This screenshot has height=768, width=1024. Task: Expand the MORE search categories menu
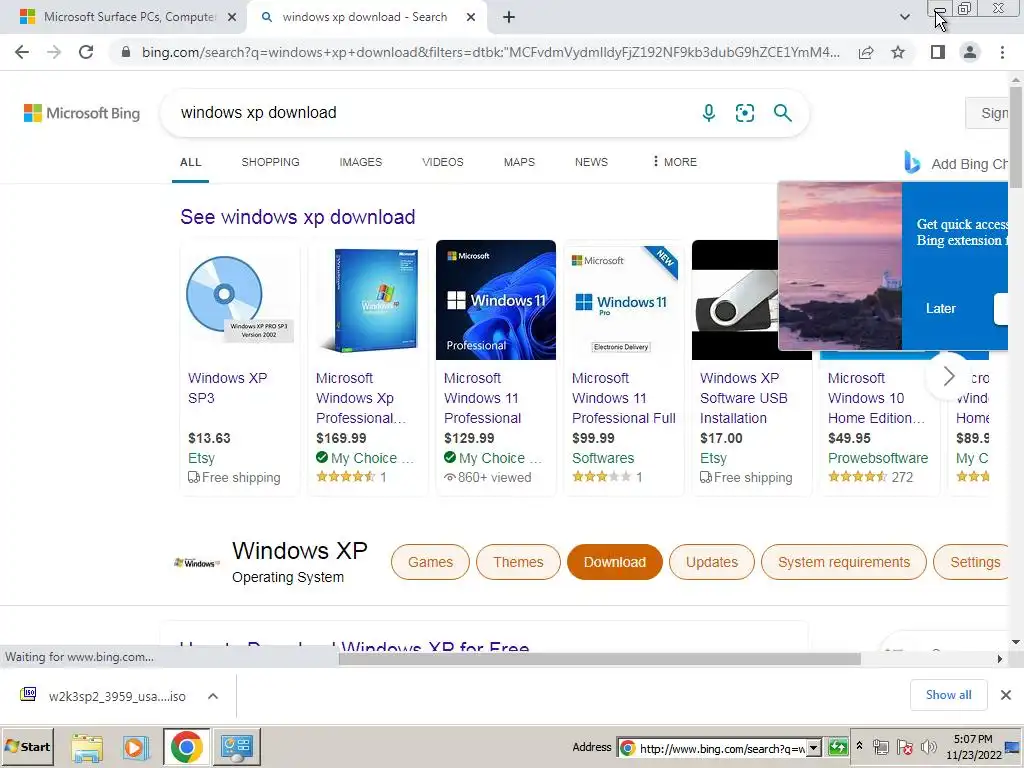coord(675,162)
